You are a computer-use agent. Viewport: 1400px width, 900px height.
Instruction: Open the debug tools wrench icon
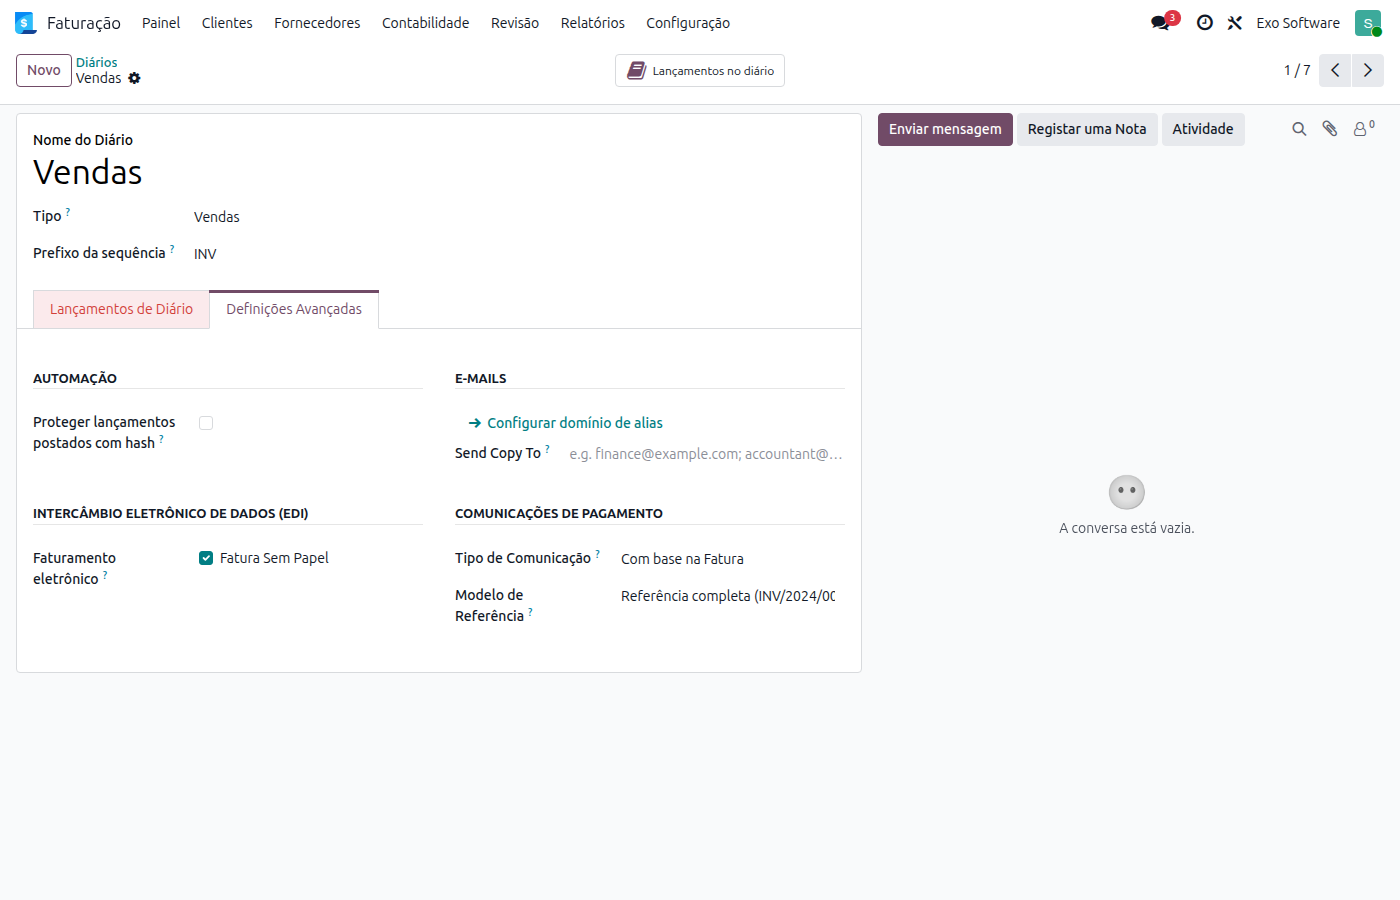[1235, 23]
